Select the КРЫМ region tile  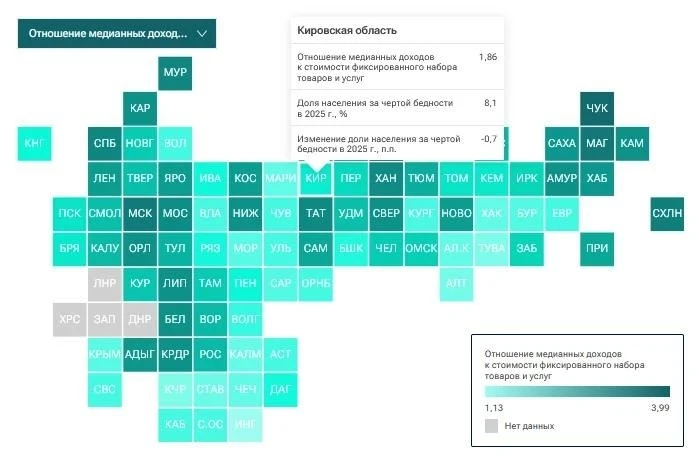click(x=105, y=354)
